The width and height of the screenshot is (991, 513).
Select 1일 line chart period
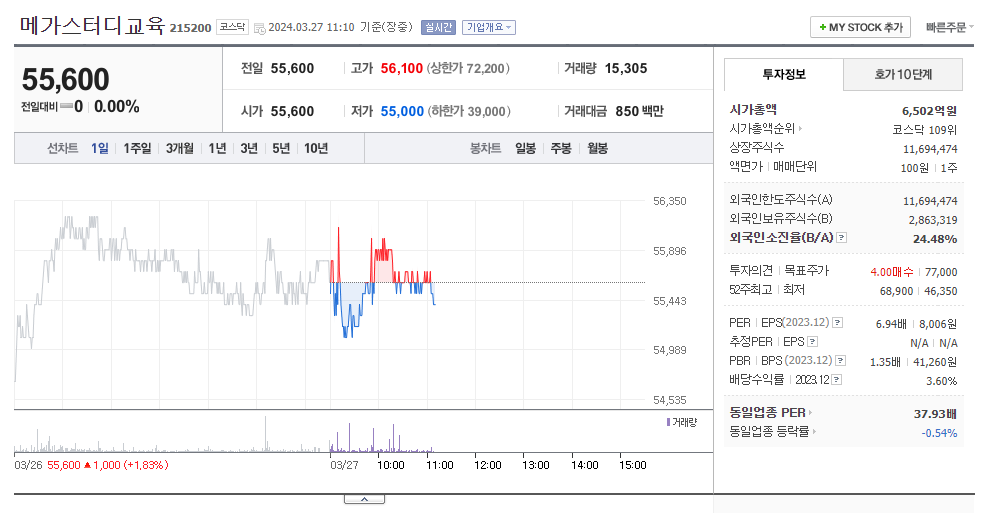99,148
